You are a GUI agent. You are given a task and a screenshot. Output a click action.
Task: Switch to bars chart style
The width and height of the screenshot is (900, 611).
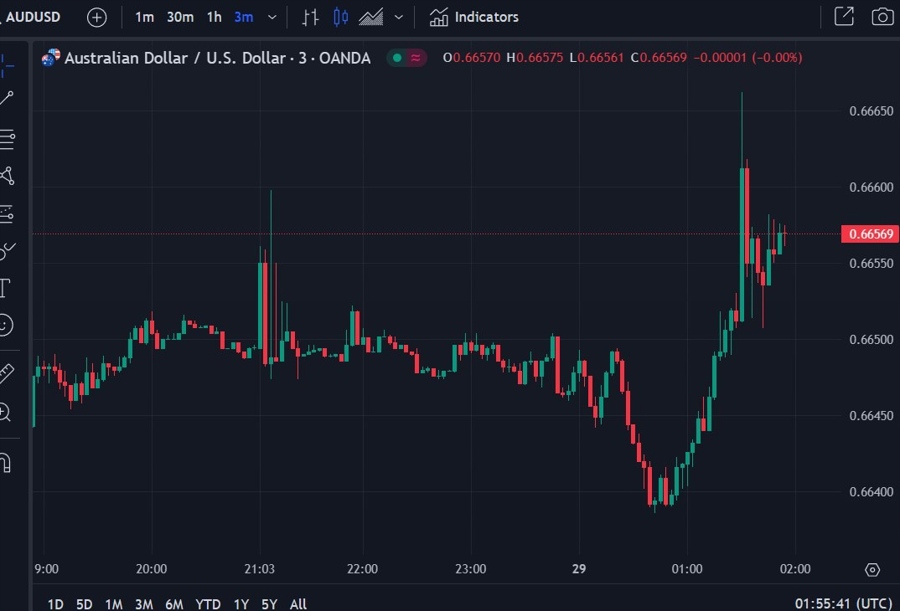click(311, 17)
